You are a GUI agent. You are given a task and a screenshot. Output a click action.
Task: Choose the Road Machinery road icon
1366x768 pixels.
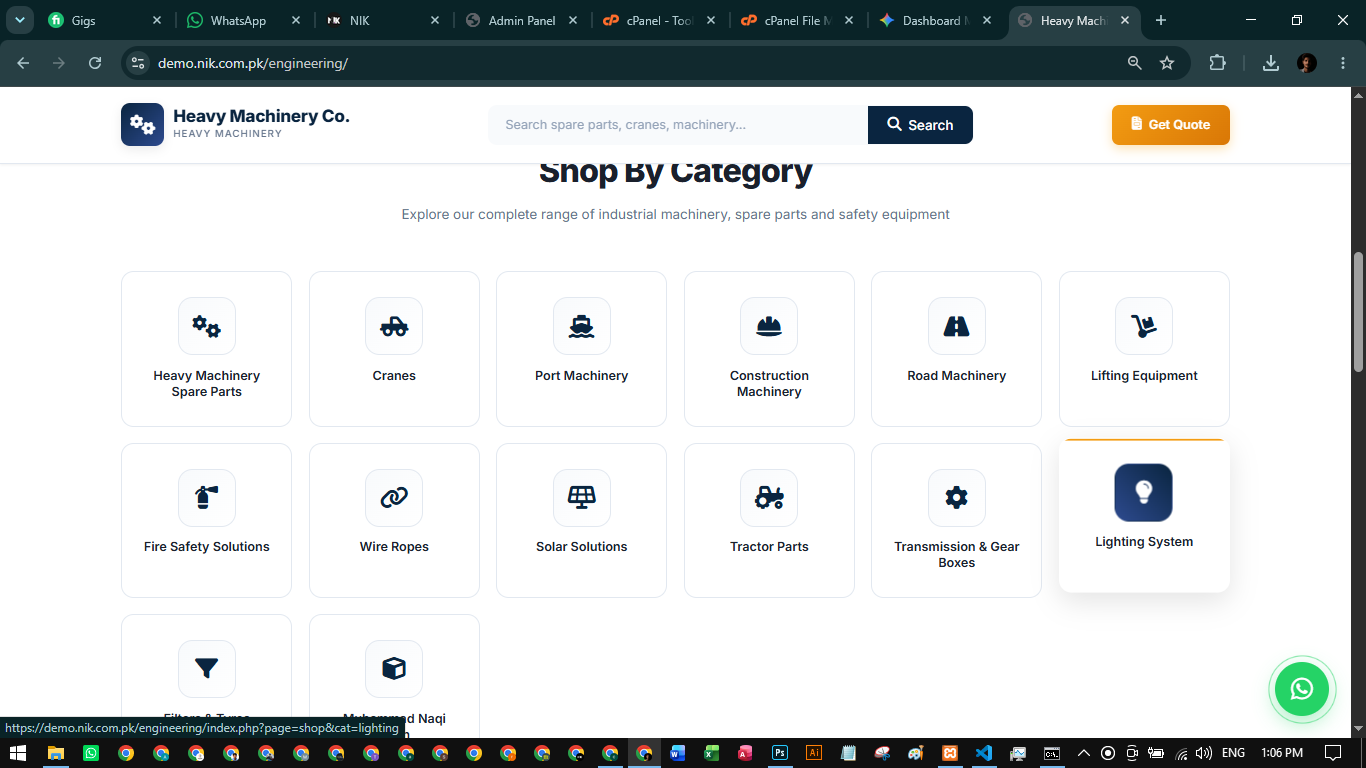point(957,326)
